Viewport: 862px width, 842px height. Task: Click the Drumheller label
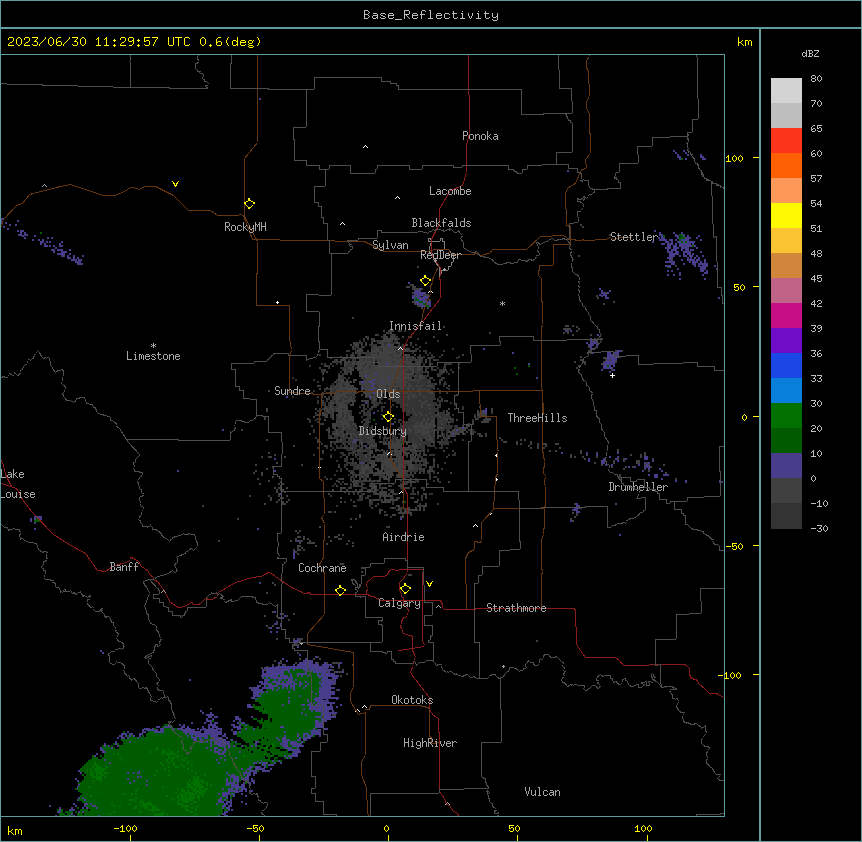[x=638, y=487]
